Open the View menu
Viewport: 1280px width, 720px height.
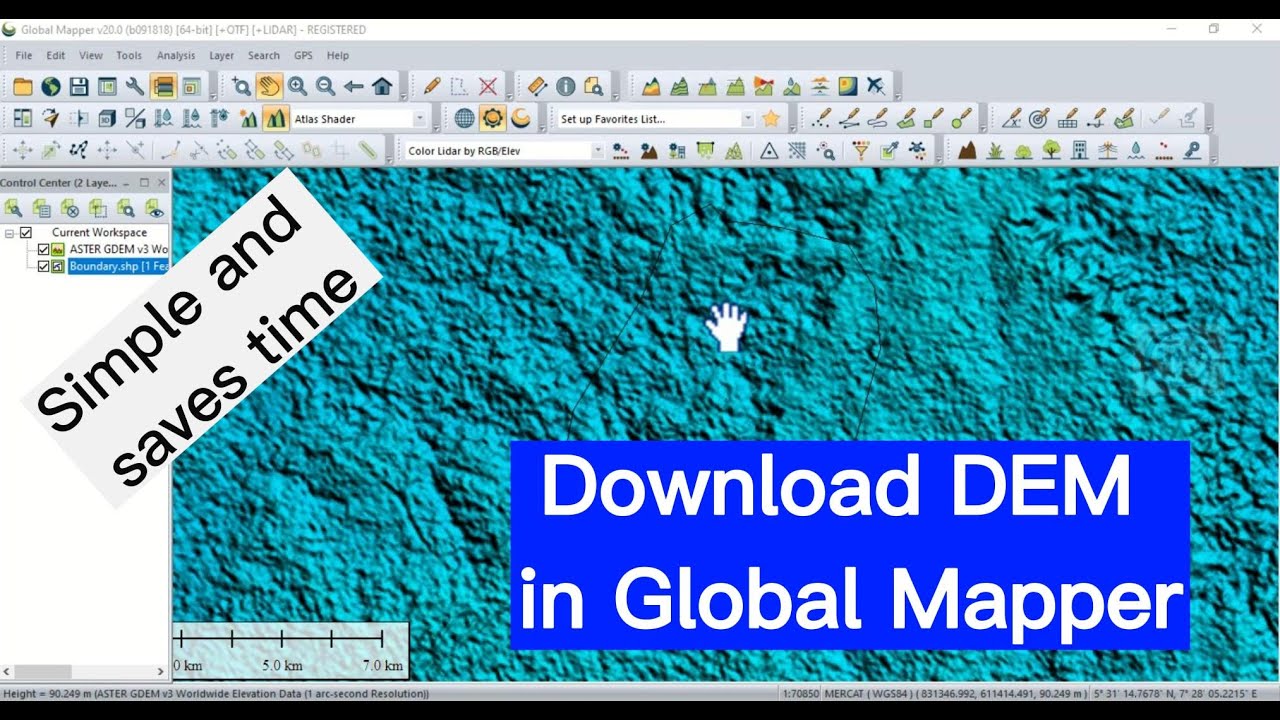coord(91,55)
